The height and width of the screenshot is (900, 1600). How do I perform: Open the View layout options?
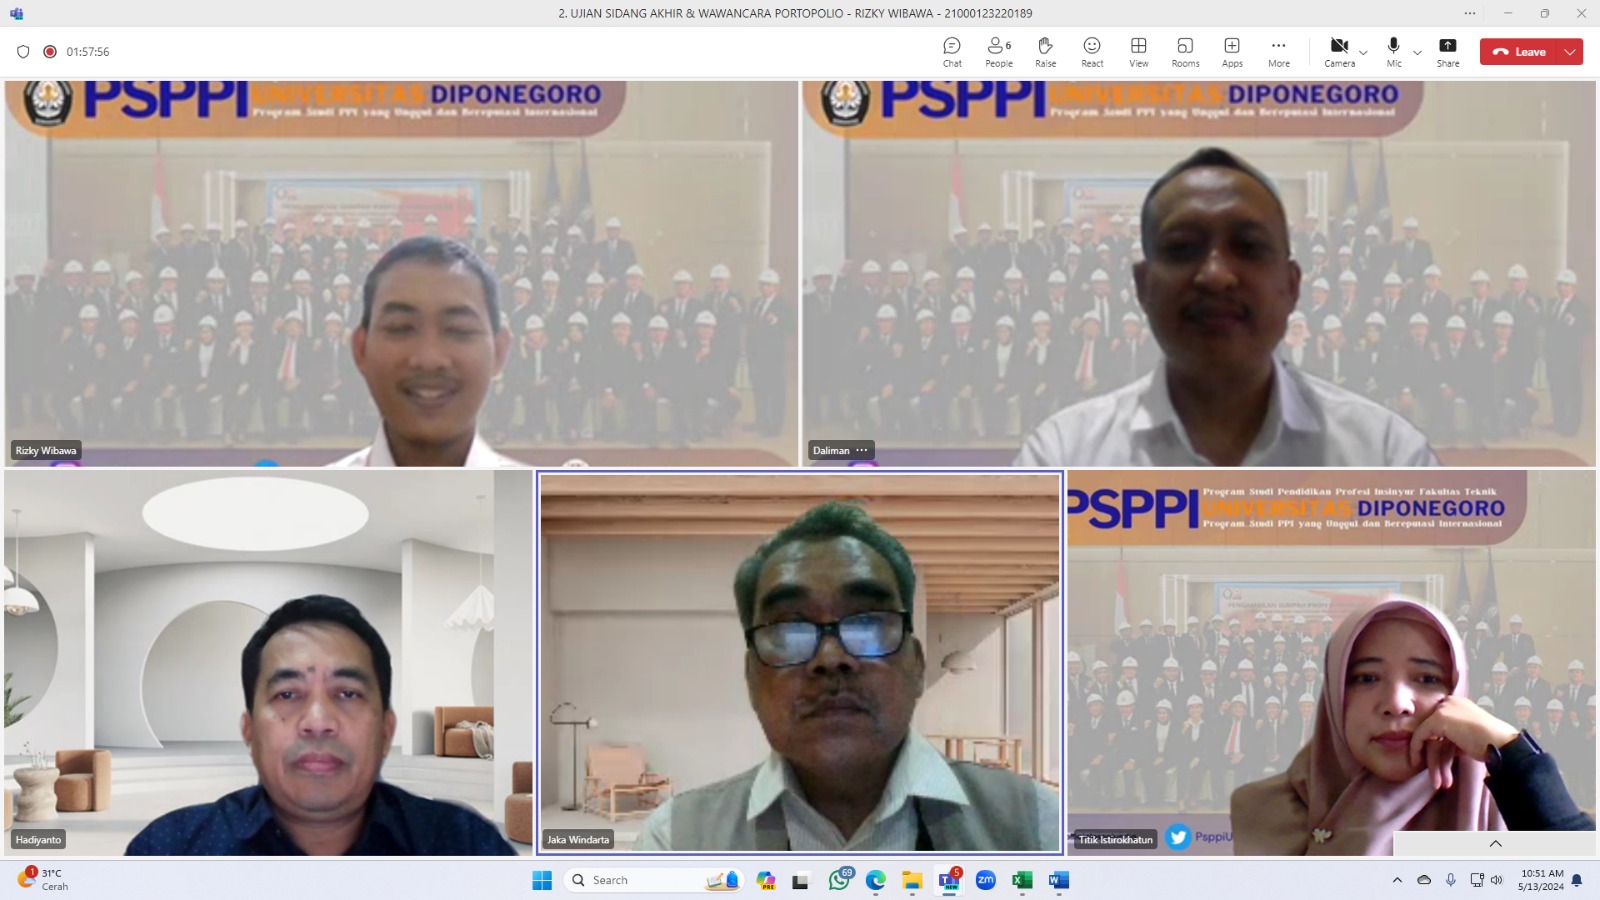pyautogui.click(x=1138, y=52)
